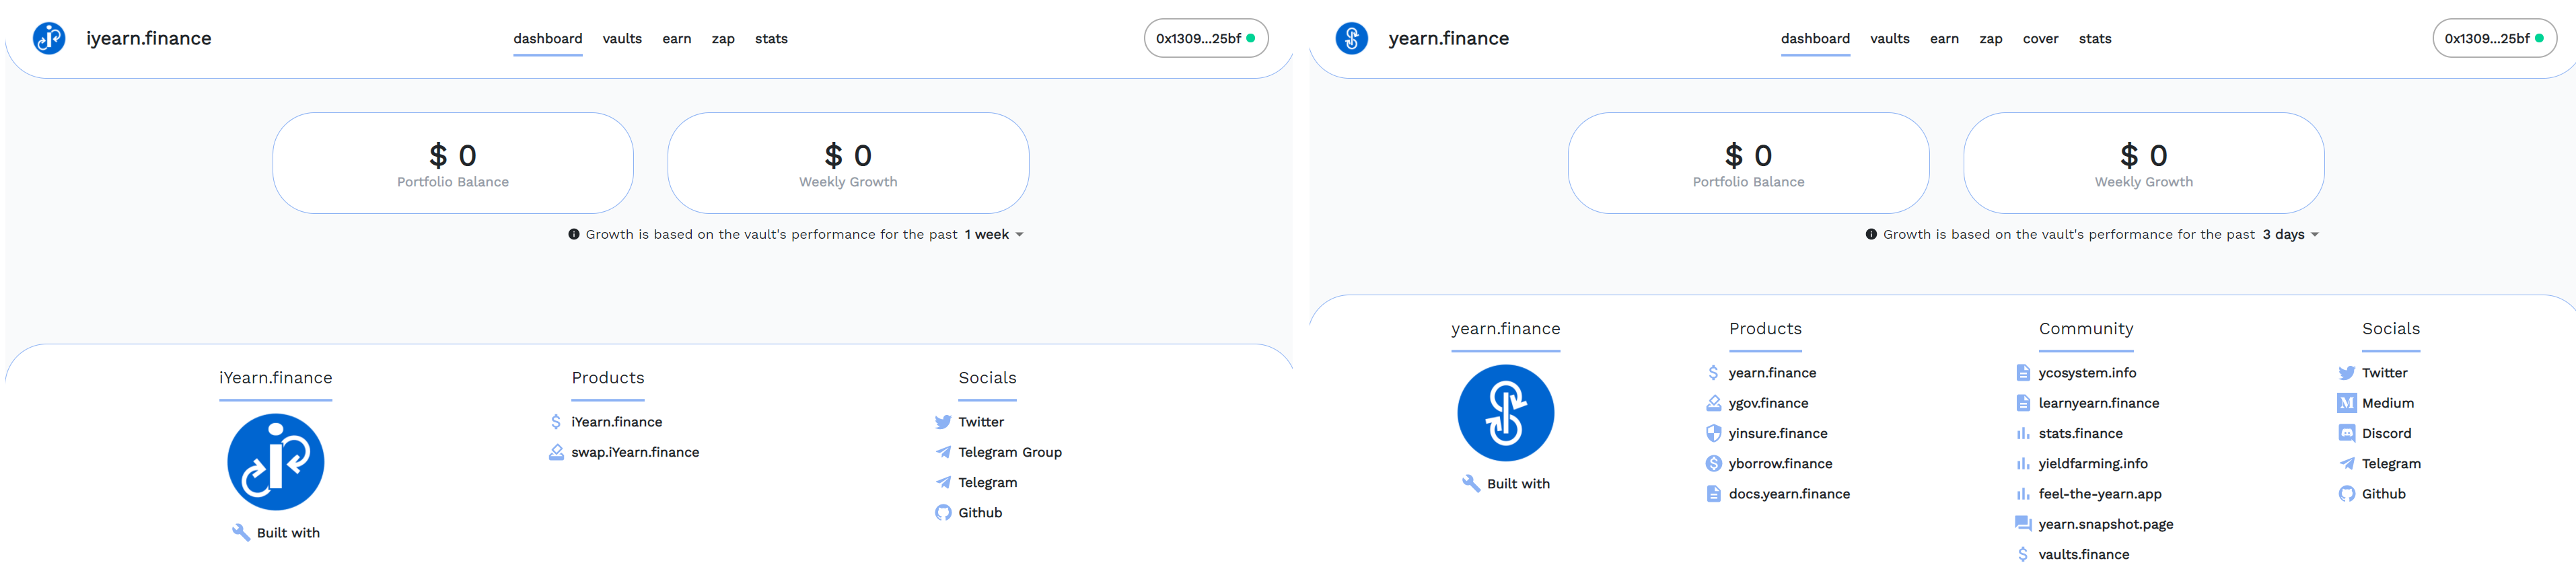Visit the ycosystem.info community link
Viewport: 2576px width, 571px height.
[2087, 373]
